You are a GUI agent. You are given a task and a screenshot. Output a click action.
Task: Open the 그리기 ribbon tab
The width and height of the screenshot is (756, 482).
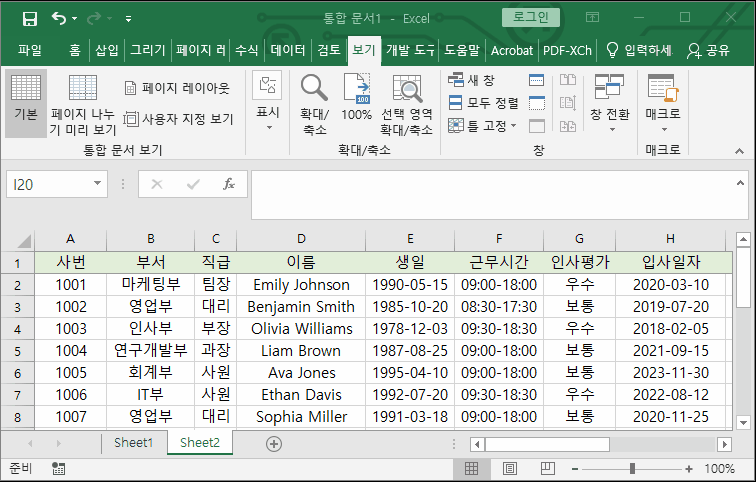(x=148, y=50)
